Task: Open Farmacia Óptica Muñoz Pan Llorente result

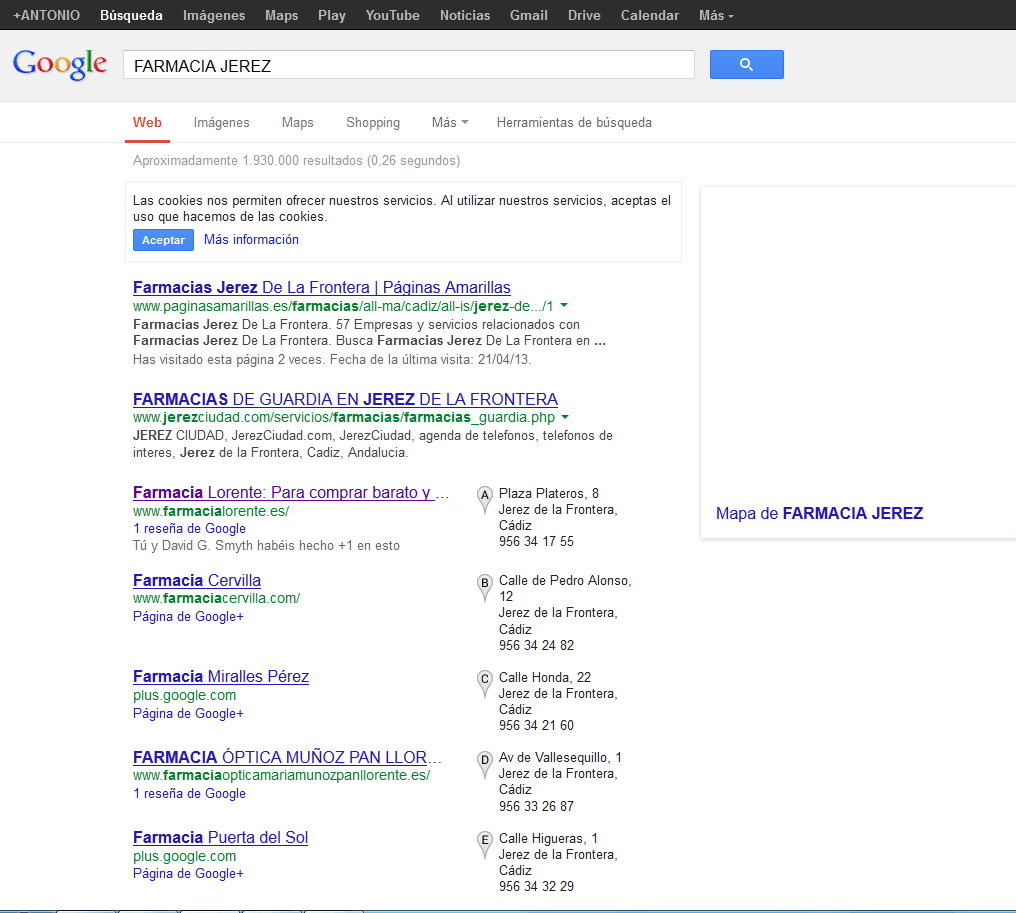Action: (x=287, y=757)
